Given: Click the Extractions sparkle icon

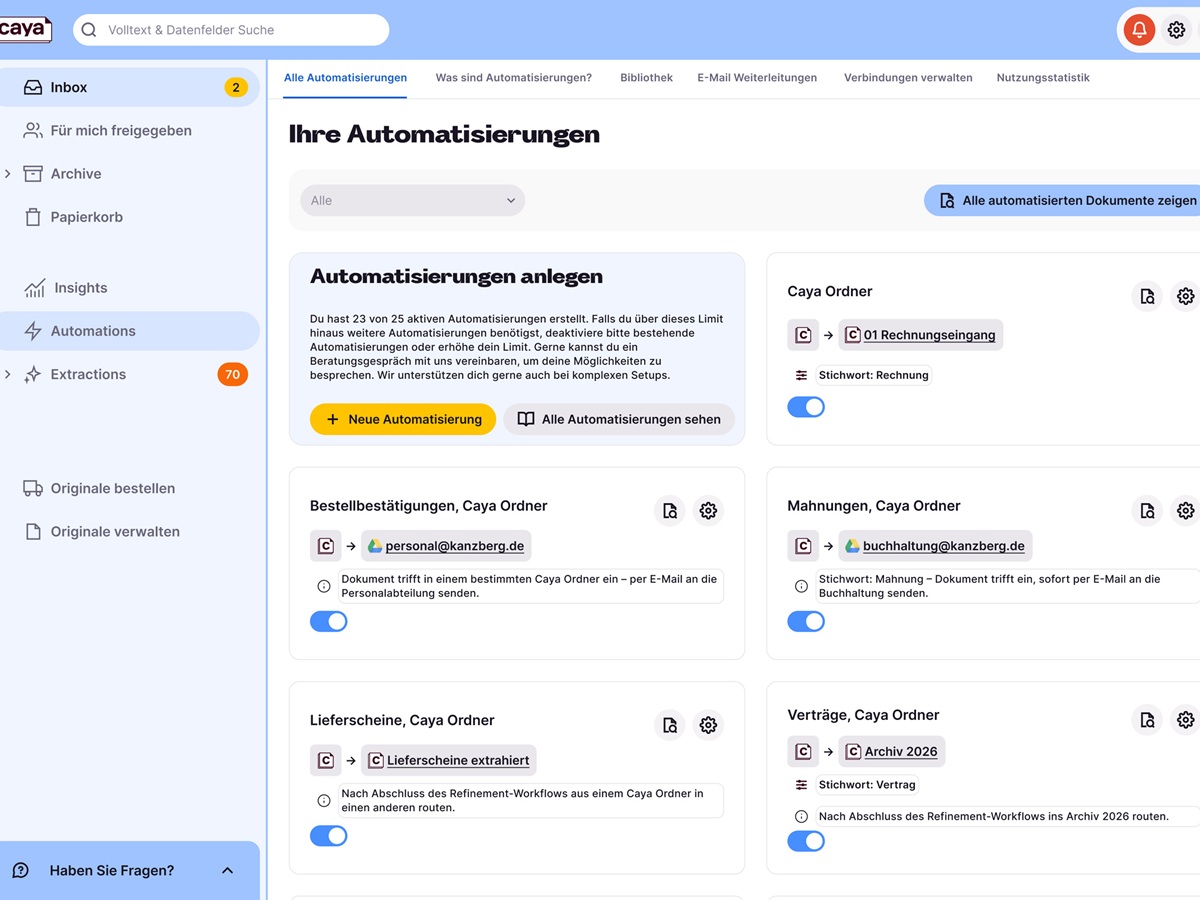Looking at the screenshot, I should (x=33, y=374).
